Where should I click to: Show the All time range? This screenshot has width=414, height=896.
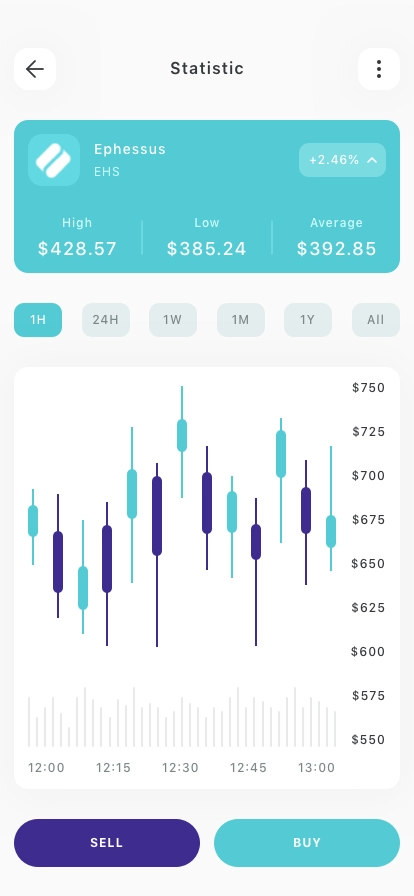(x=376, y=319)
